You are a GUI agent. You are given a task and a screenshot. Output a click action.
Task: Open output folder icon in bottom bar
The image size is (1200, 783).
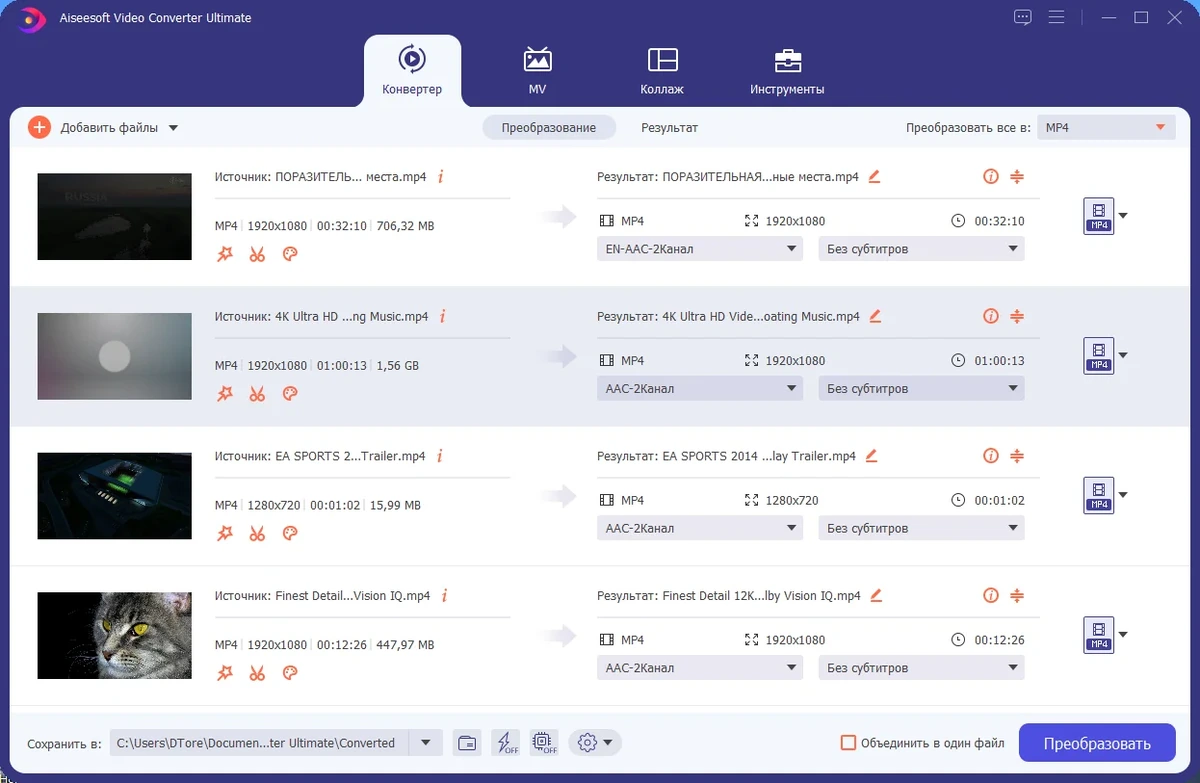(x=466, y=743)
